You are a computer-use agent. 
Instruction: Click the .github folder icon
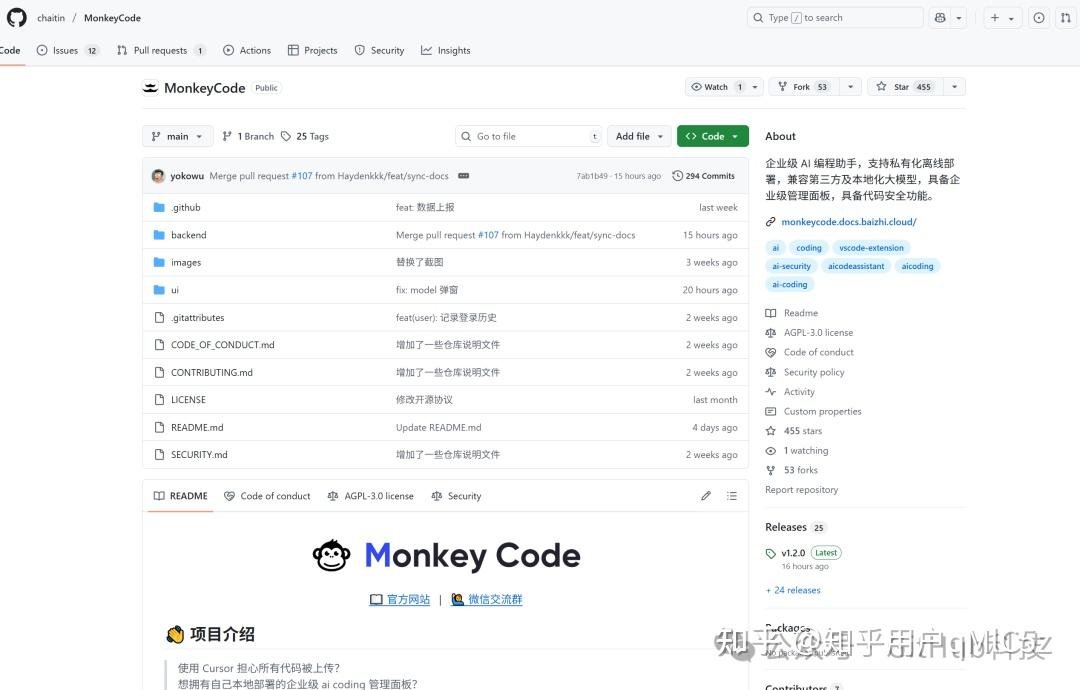click(x=161, y=207)
